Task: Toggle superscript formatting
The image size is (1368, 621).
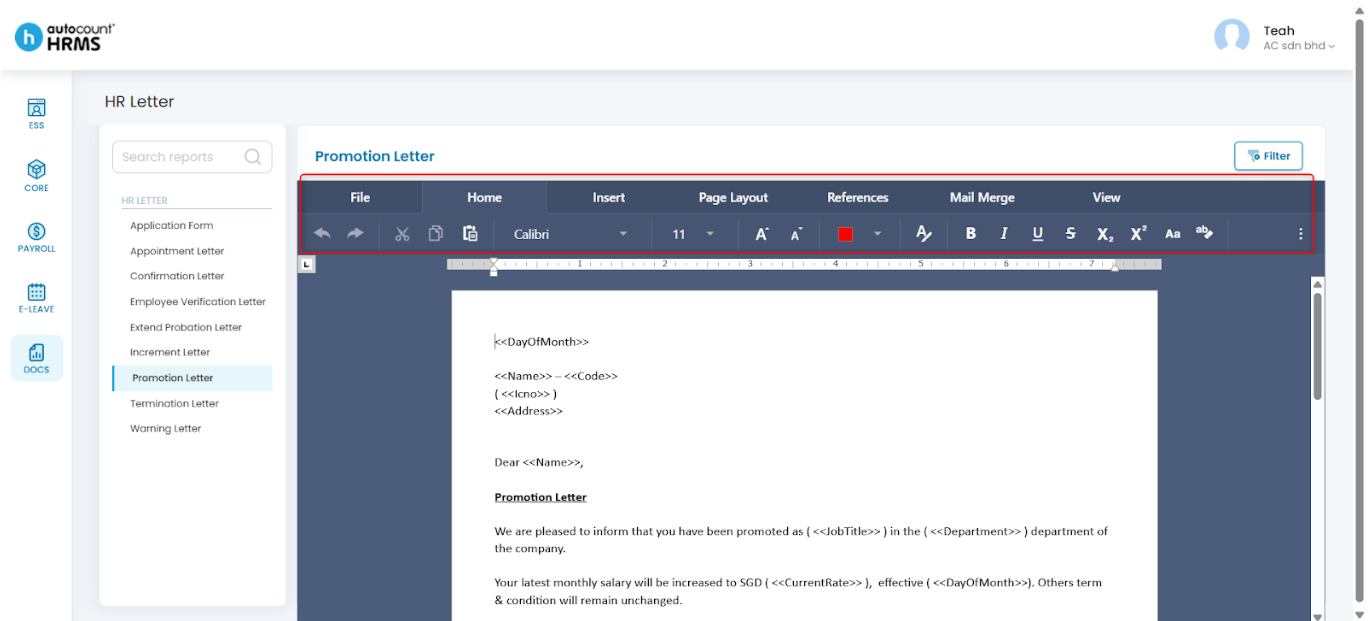Action: click(1139, 233)
